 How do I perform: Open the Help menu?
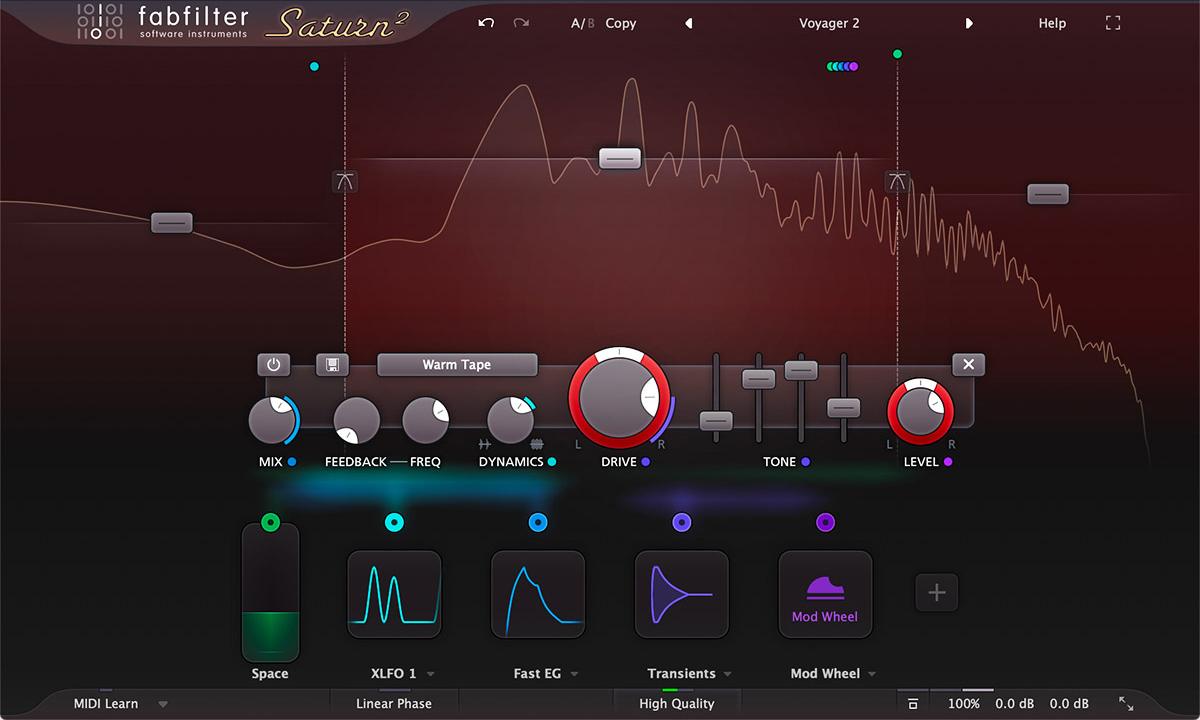tap(1051, 22)
